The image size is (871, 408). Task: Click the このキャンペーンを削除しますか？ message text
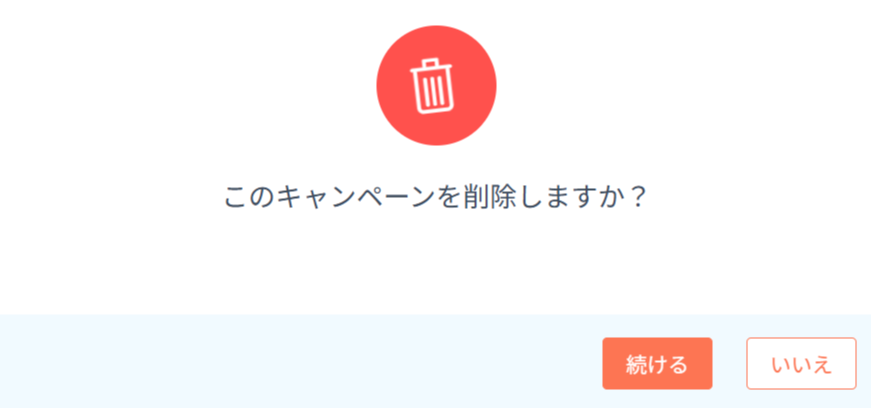436,197
